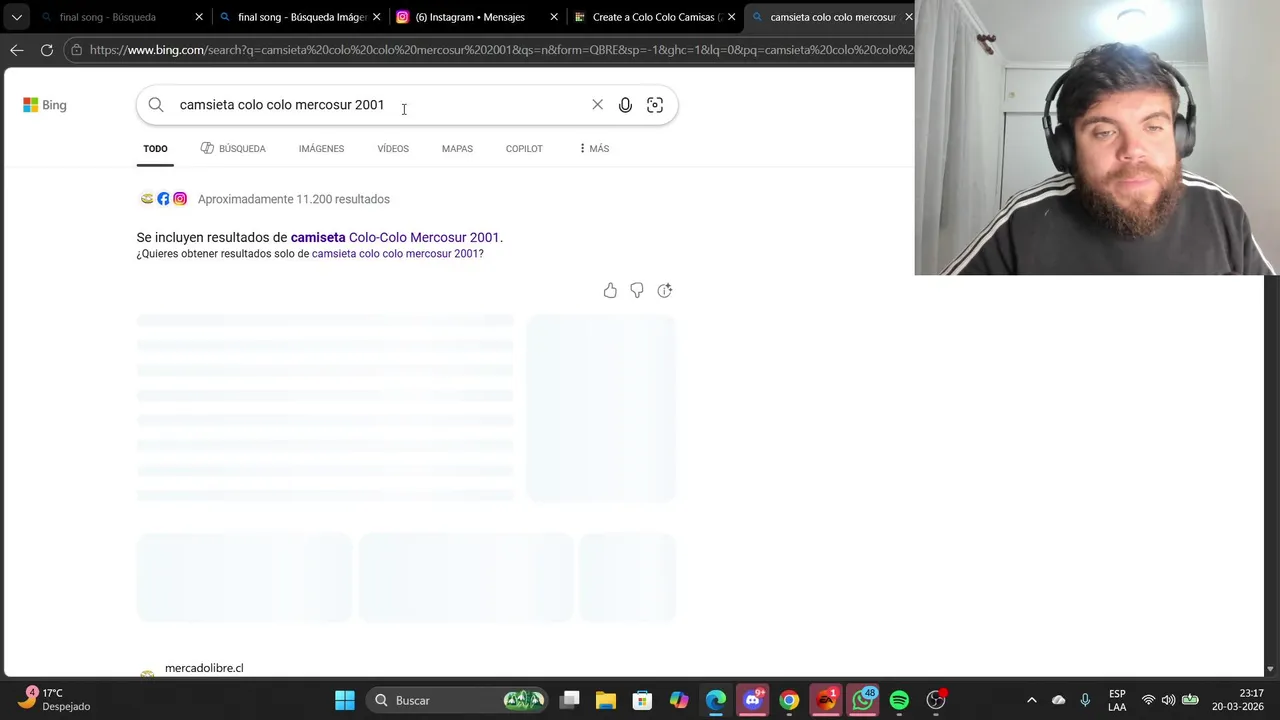
Task: Open the Windows Start menu
Action: 345,700
